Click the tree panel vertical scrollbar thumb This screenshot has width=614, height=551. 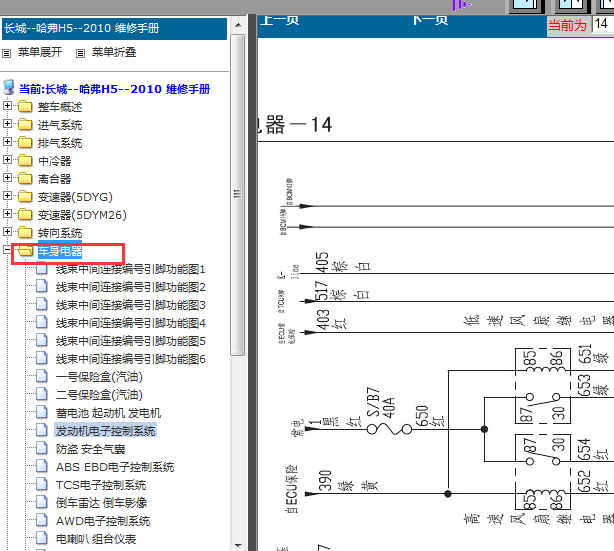[x=238, y=195]
